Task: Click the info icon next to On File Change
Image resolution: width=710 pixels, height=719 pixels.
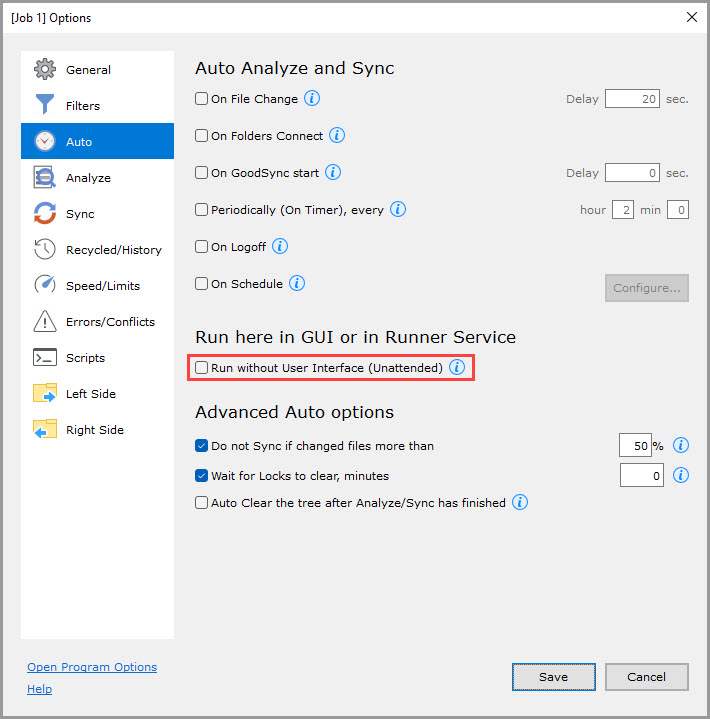Action: point(312,99)
